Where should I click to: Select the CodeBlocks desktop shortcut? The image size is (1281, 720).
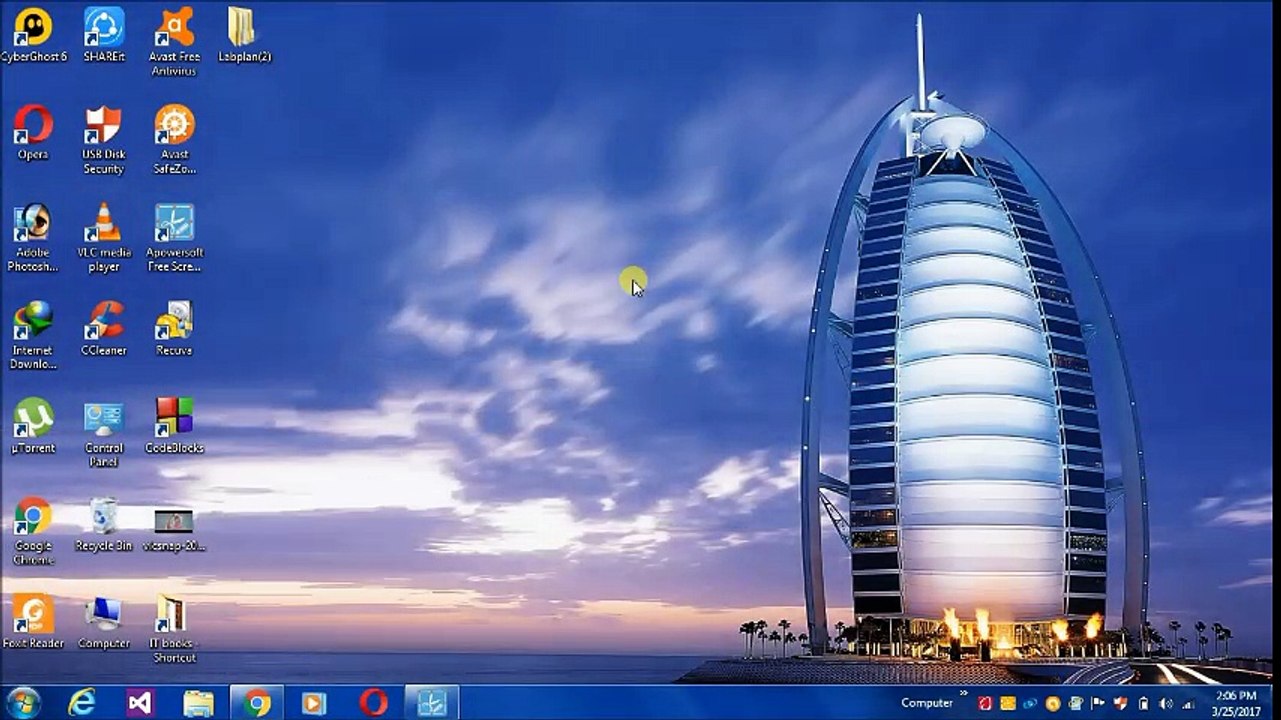pos(175,427)
